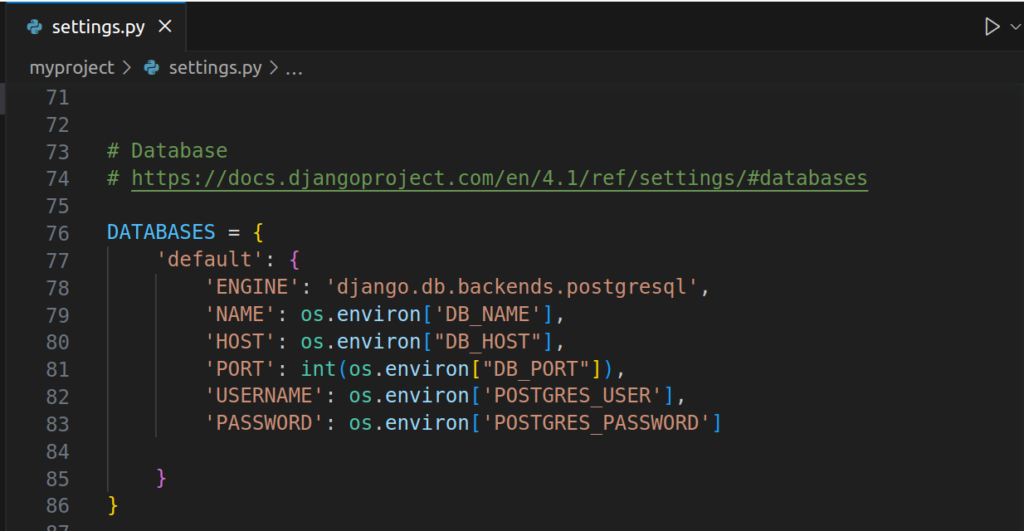The width and height of the screenshot is (1024, 531).
Task: Click the "# Database" comment line
Action: click(167, 151)
